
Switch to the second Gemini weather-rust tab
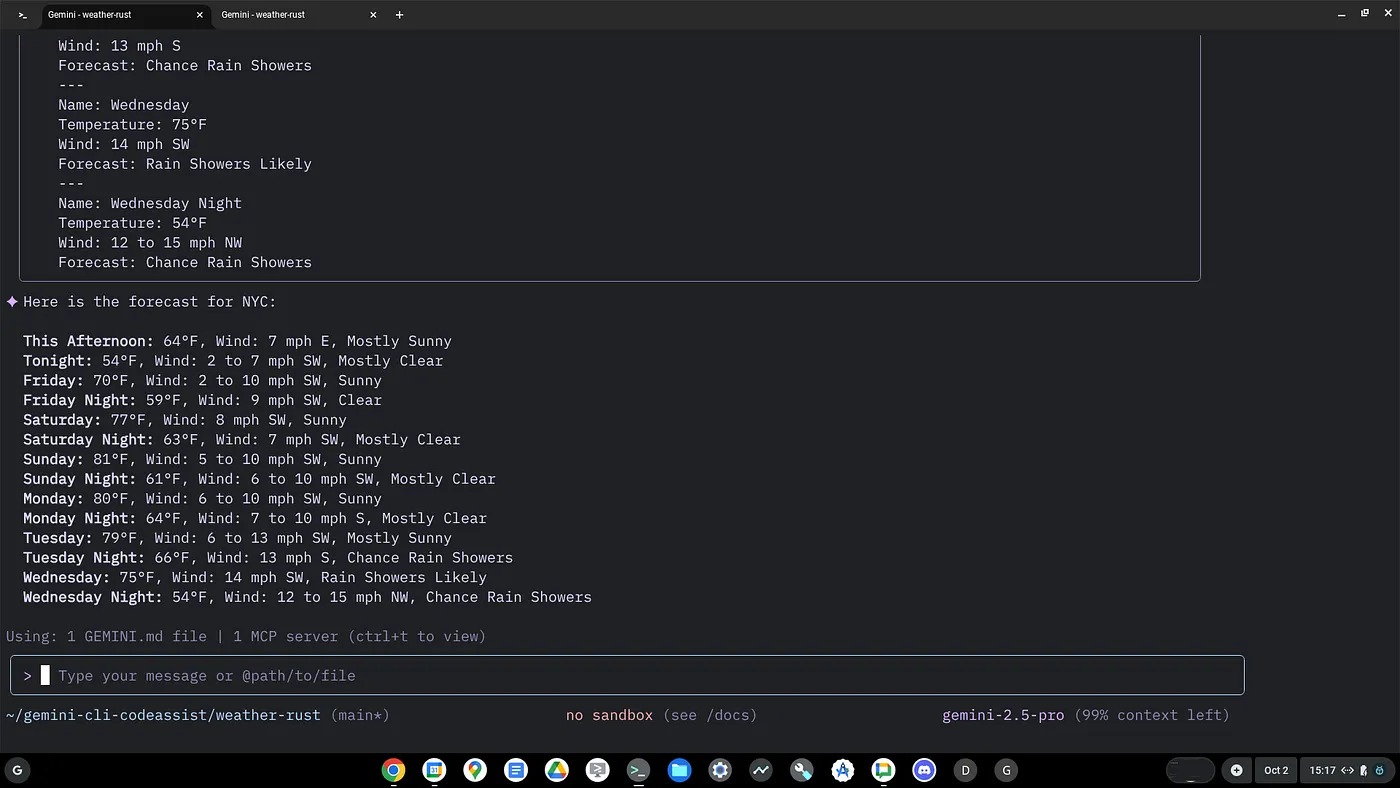click(290, 15)
